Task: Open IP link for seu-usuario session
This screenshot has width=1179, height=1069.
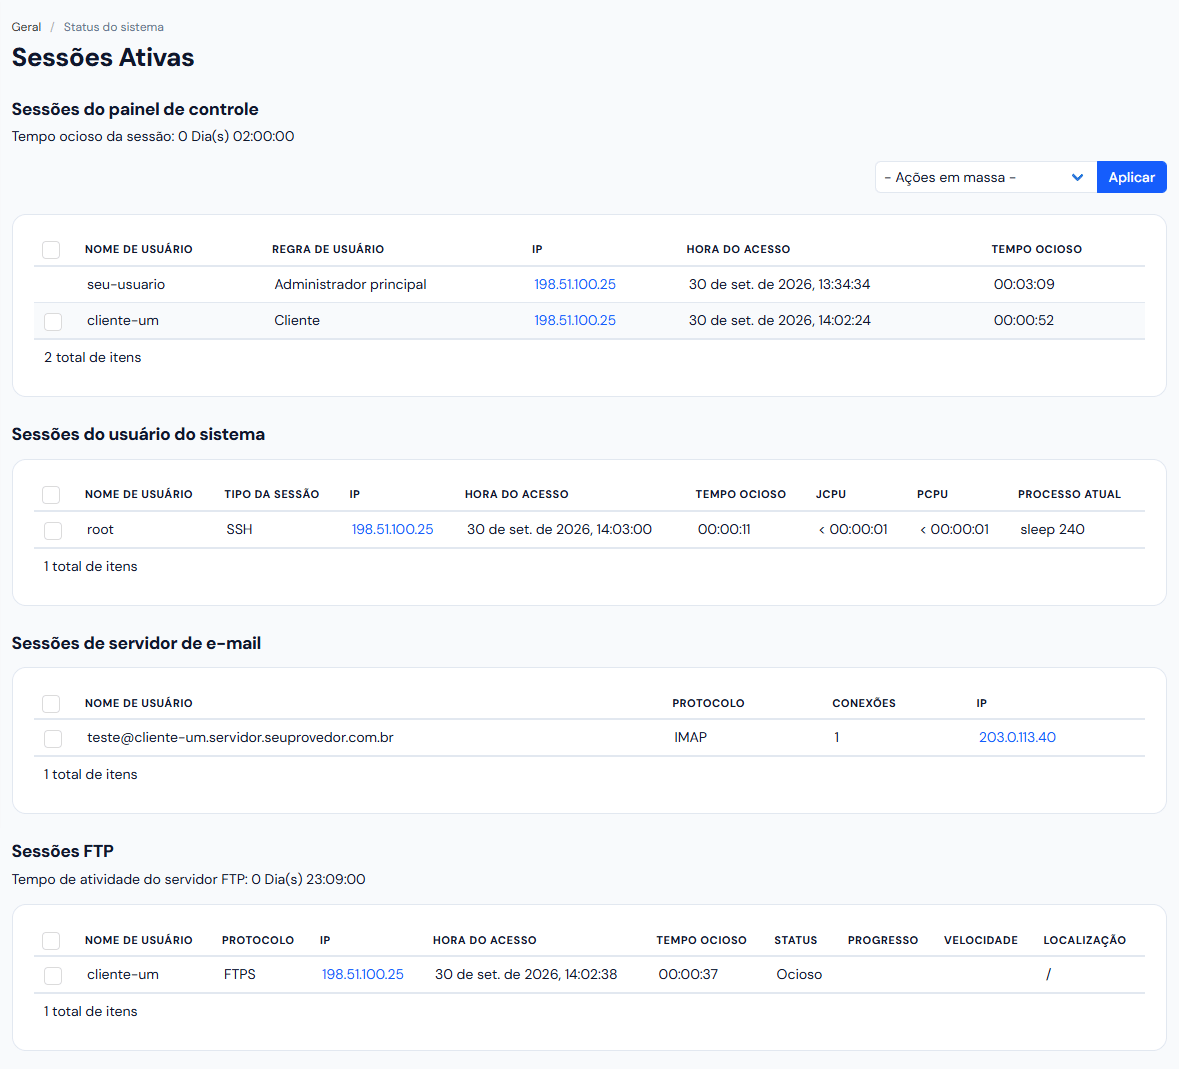Action: pos(574,284)
